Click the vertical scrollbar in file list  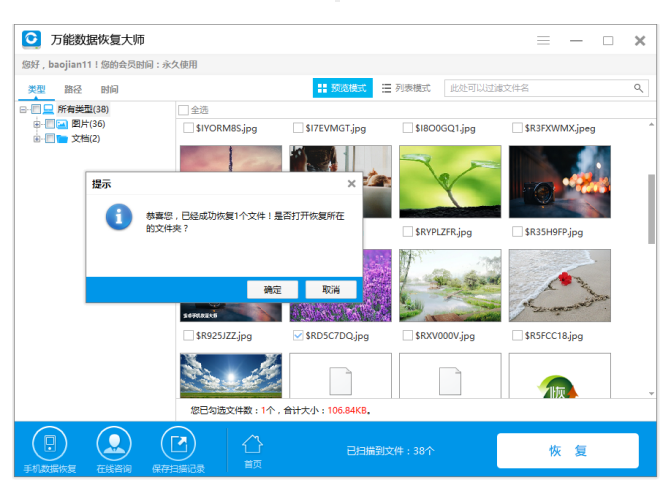(651, 210)
